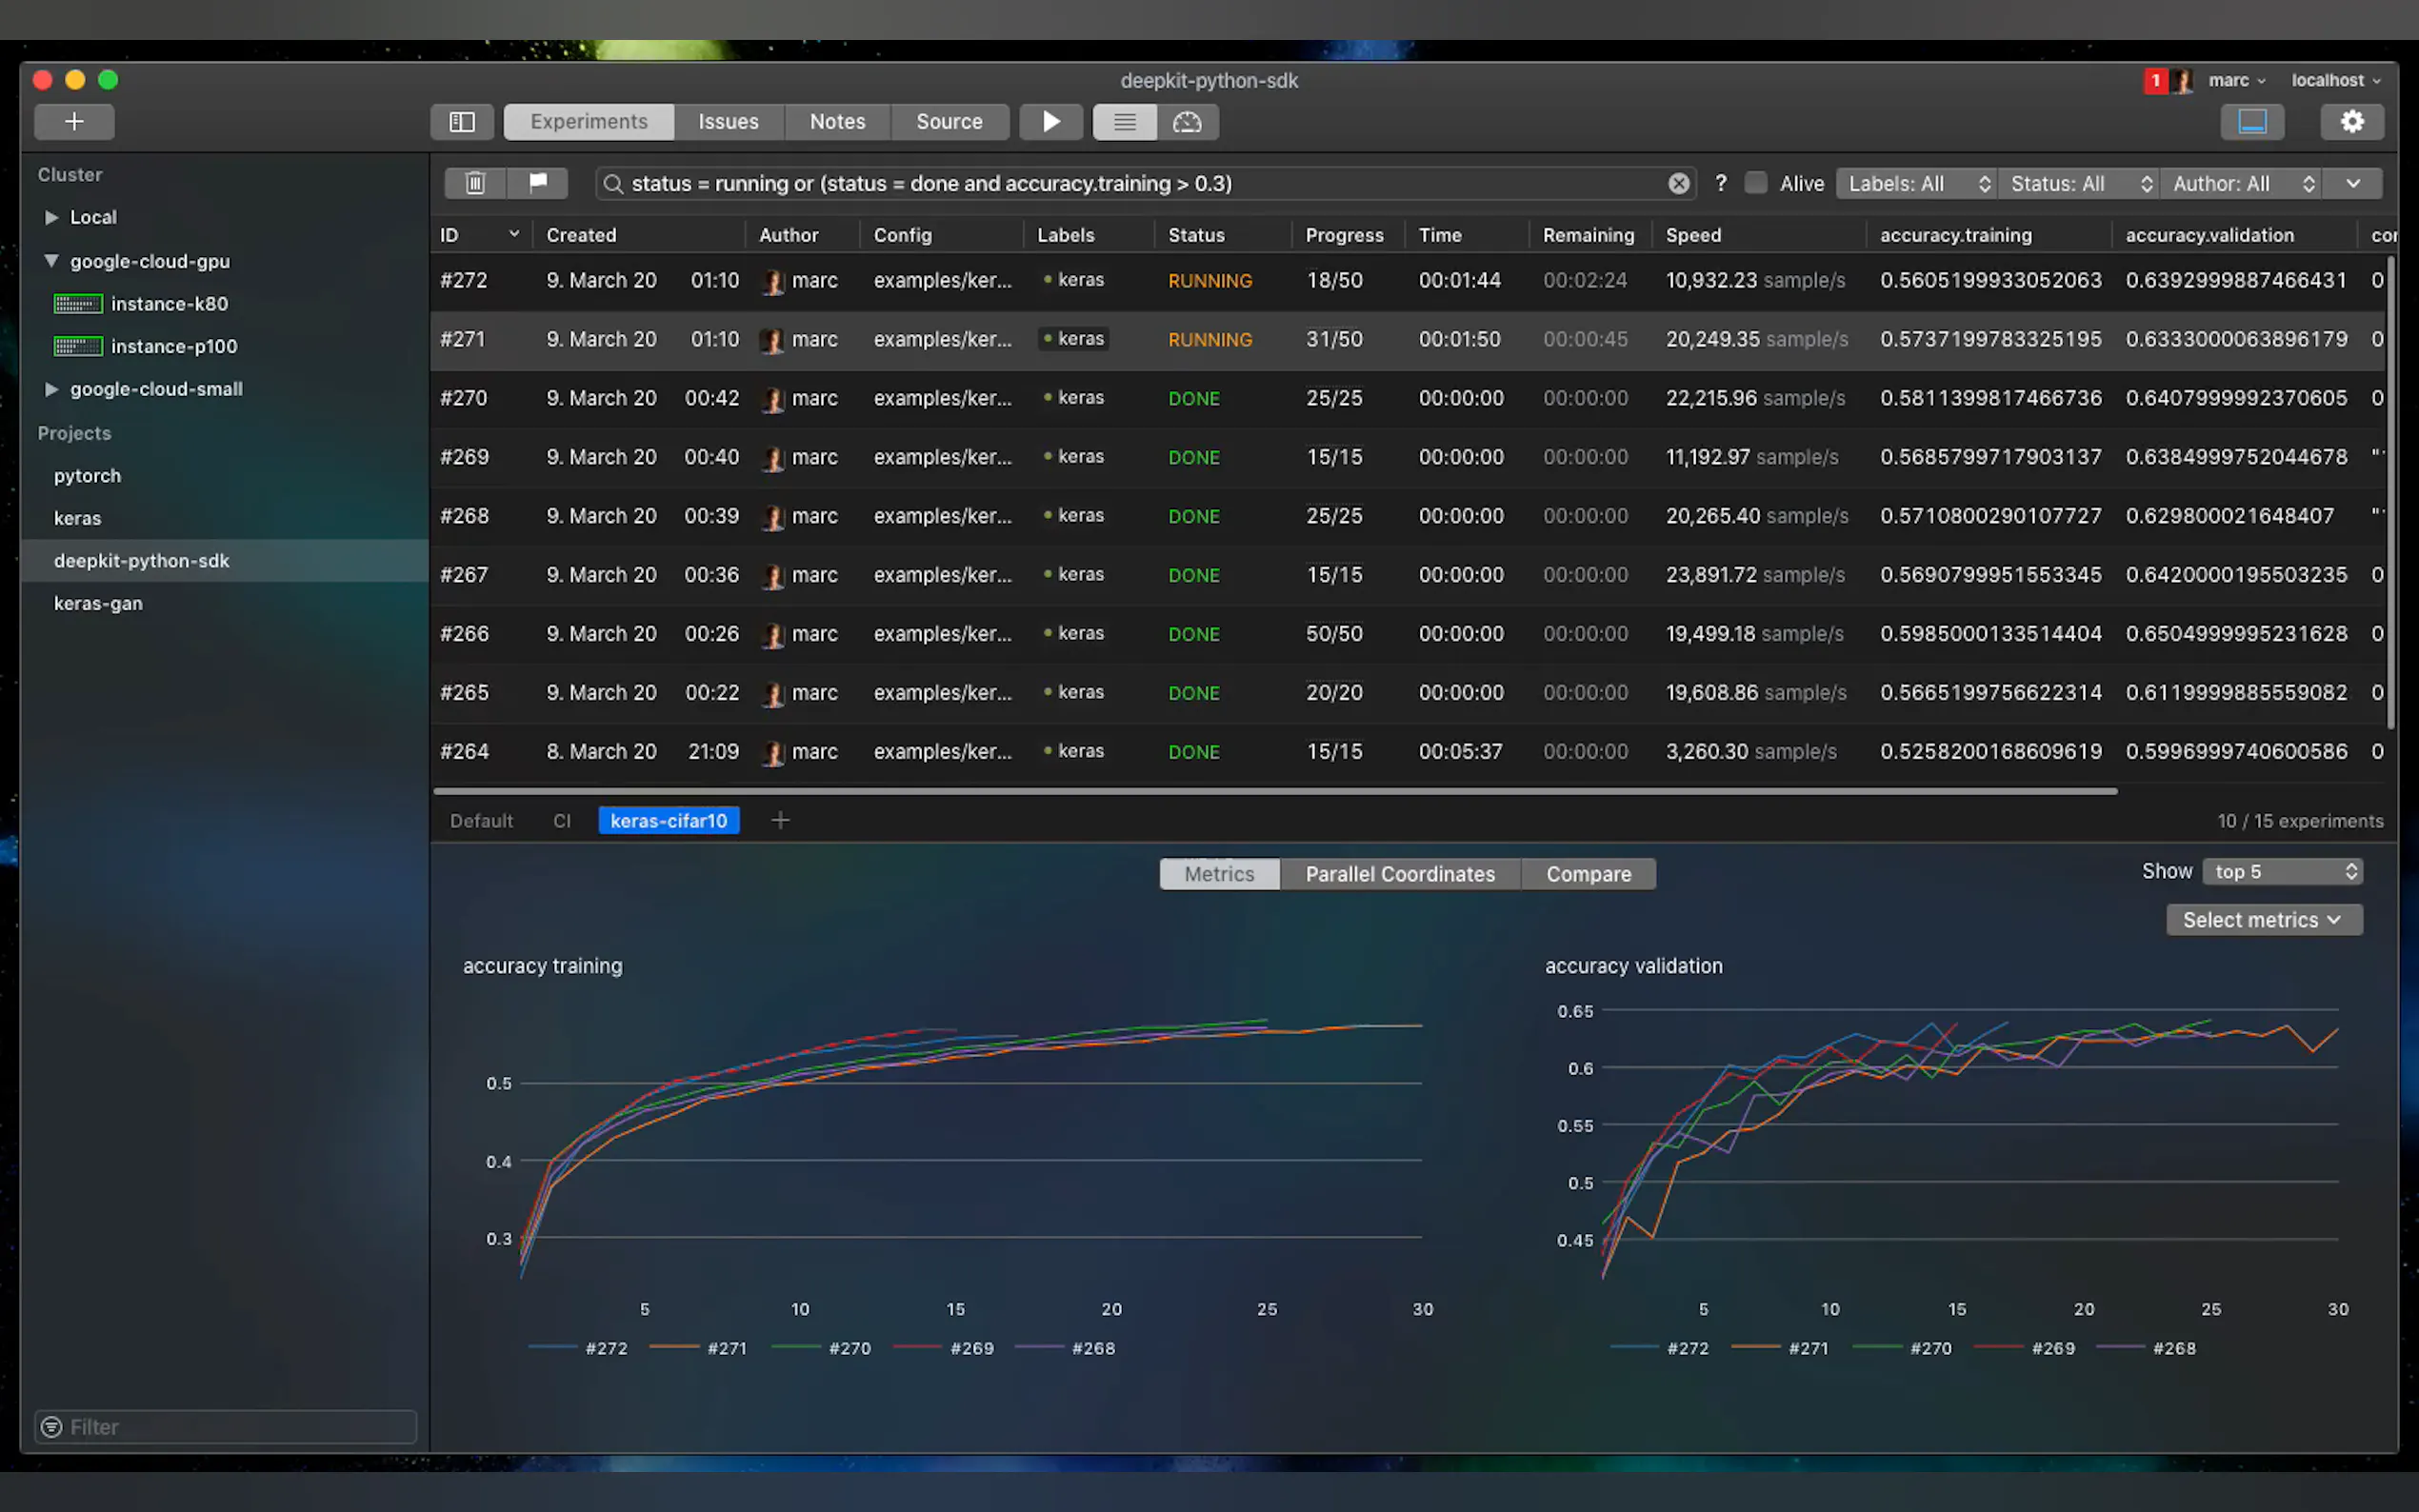Collapse the google-cloud-gpu cluster
Viewport: 2419px width, 1512px height.
[x=51, y=261]
